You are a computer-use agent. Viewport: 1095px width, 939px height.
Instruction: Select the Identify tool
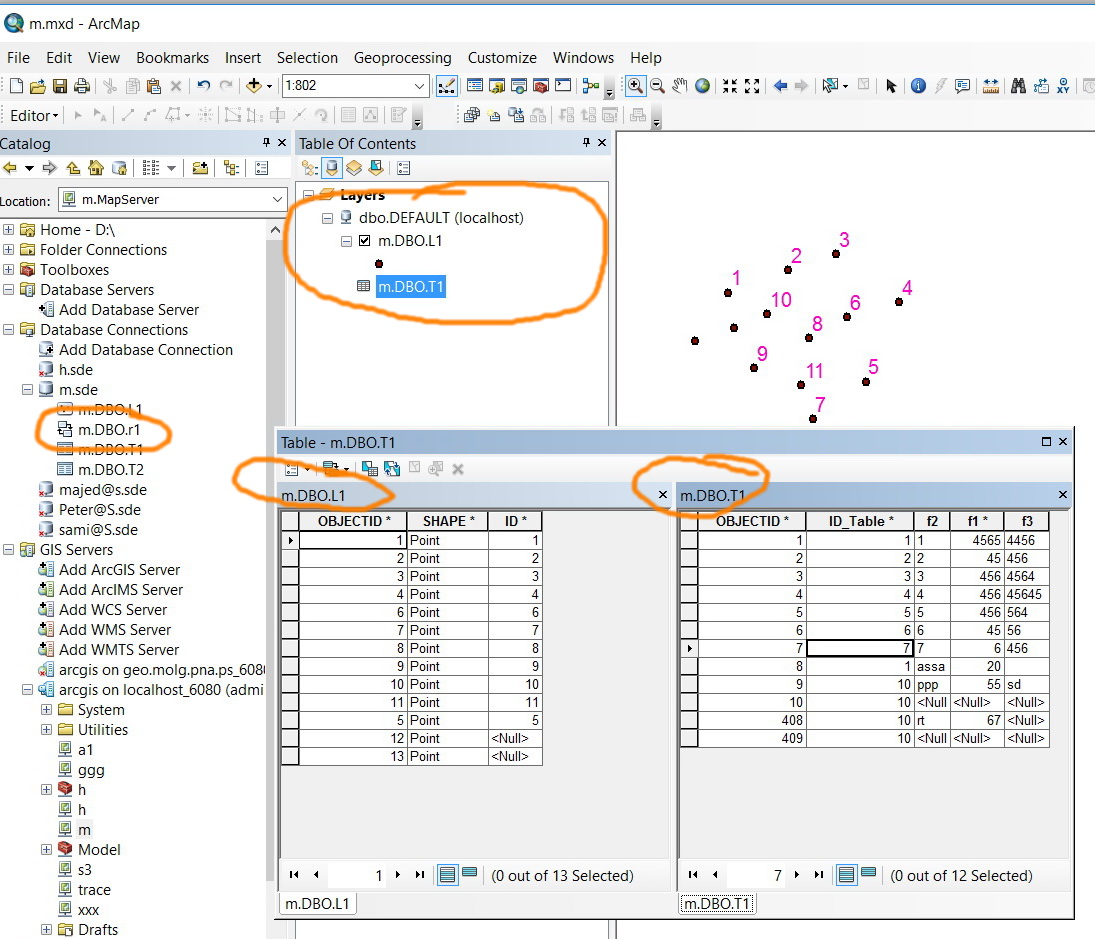(918, 86)
